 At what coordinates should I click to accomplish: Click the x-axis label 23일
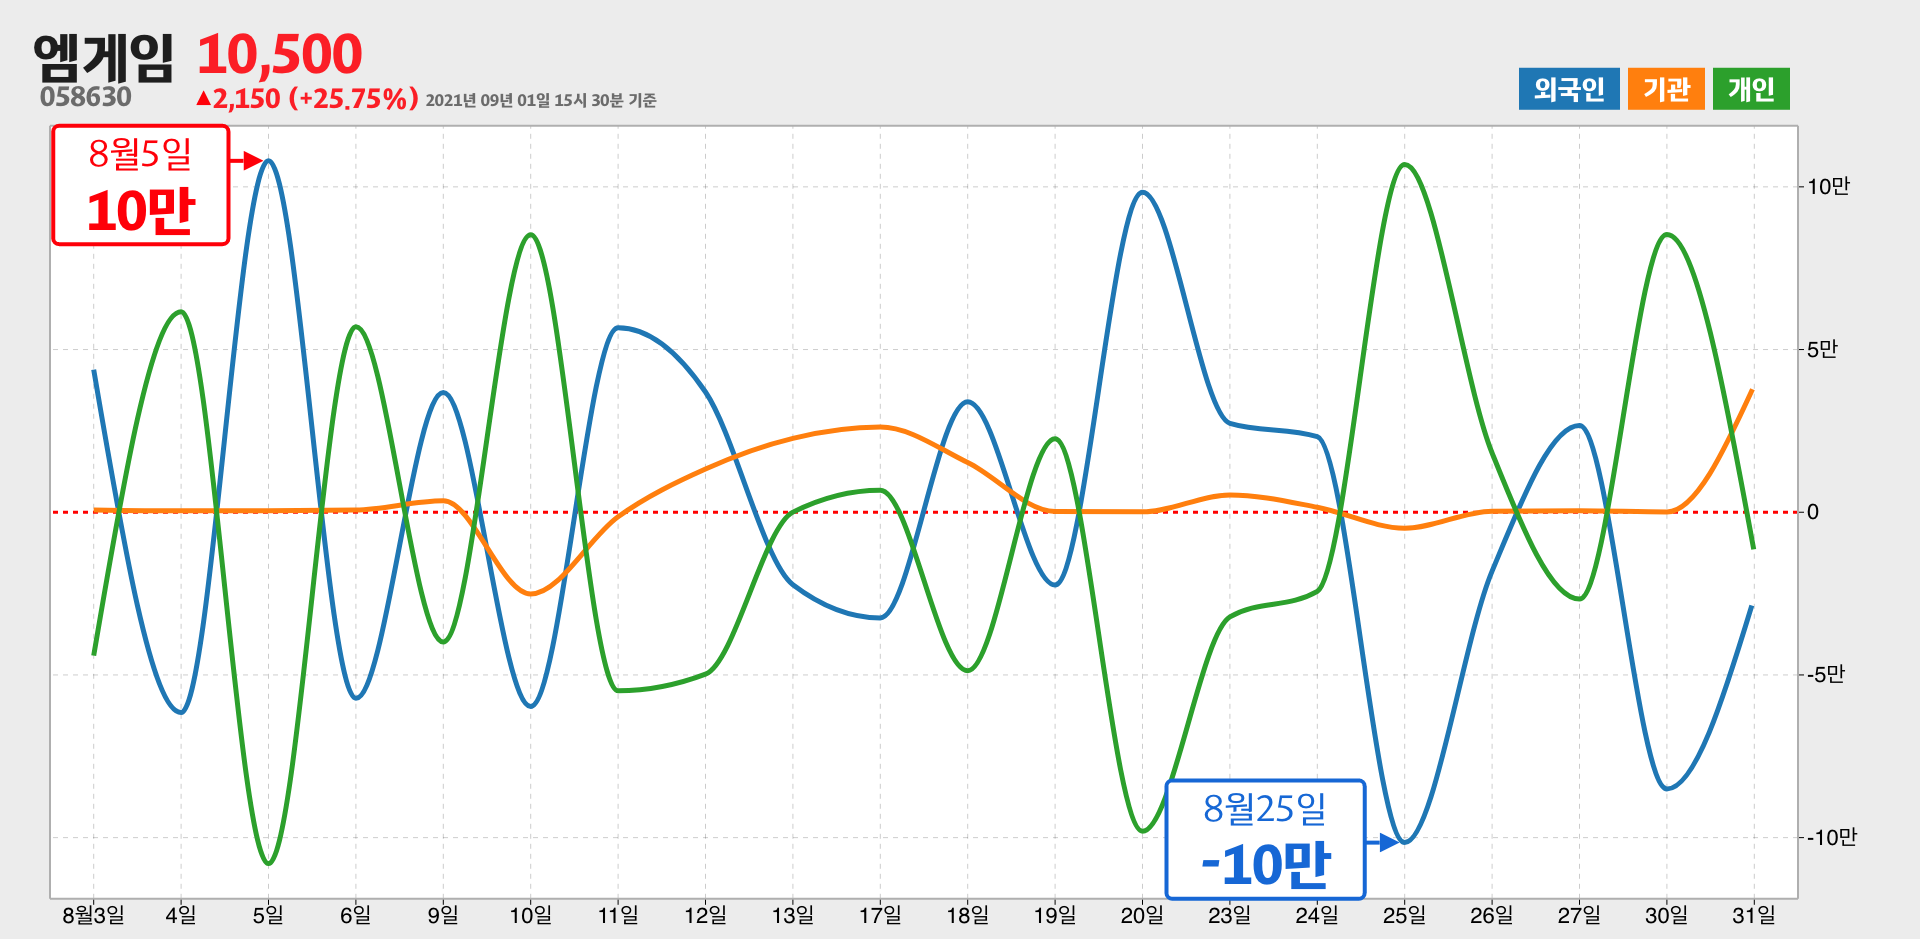(1229, 915)
